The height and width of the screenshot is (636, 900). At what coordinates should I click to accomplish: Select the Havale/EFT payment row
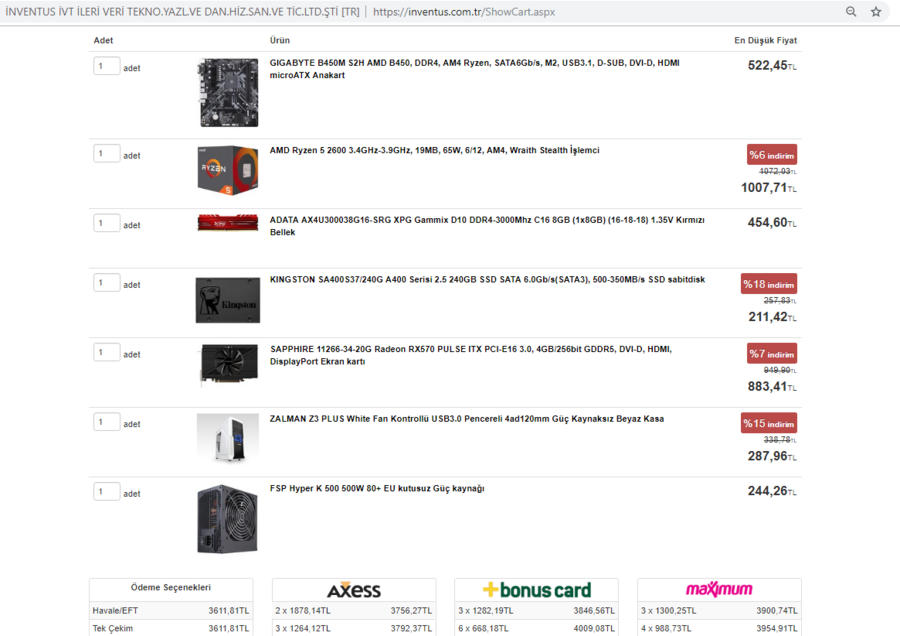[x=170, y=611]
